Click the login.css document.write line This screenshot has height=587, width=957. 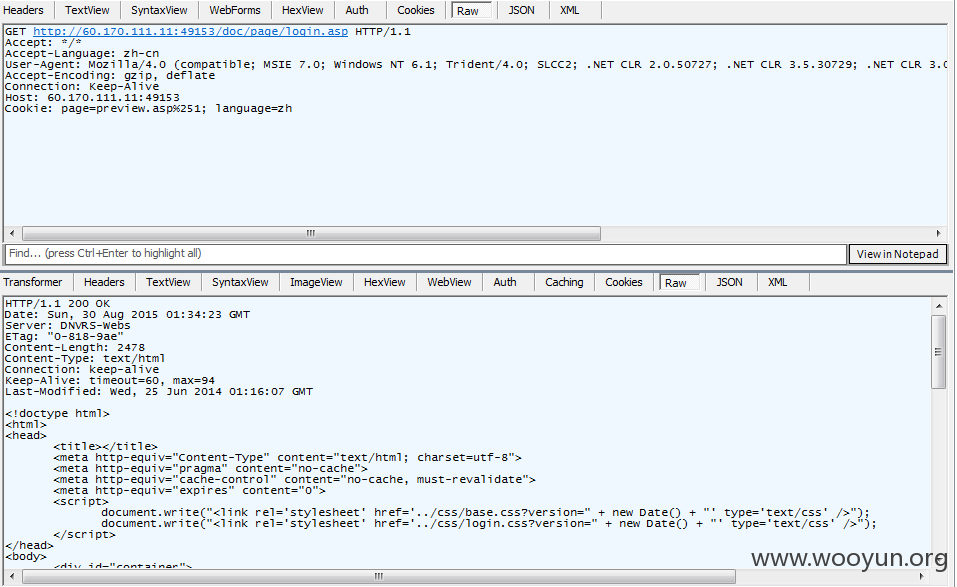(x=489, y=523)
